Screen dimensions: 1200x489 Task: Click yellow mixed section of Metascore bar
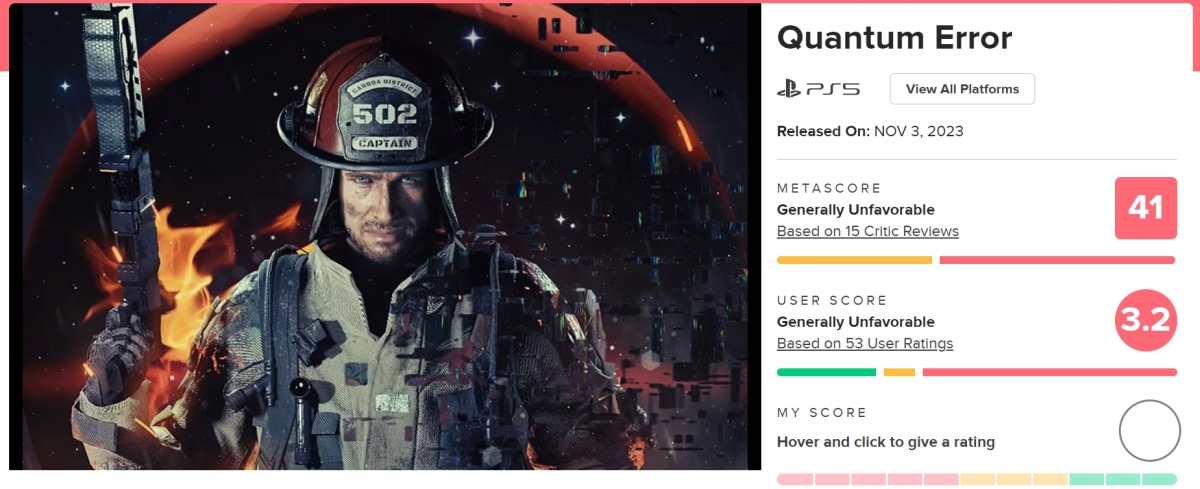click(854, 260)
